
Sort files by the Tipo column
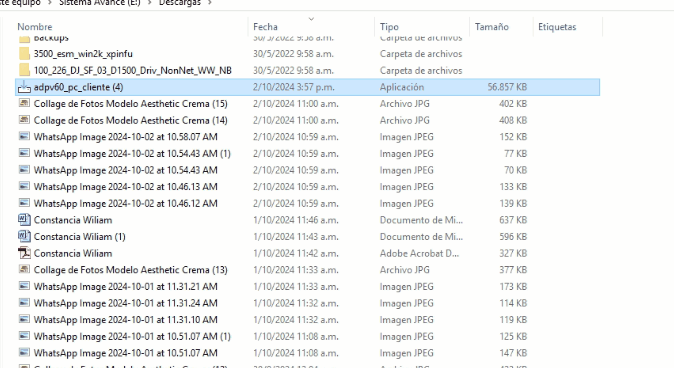tap(389, 27)
